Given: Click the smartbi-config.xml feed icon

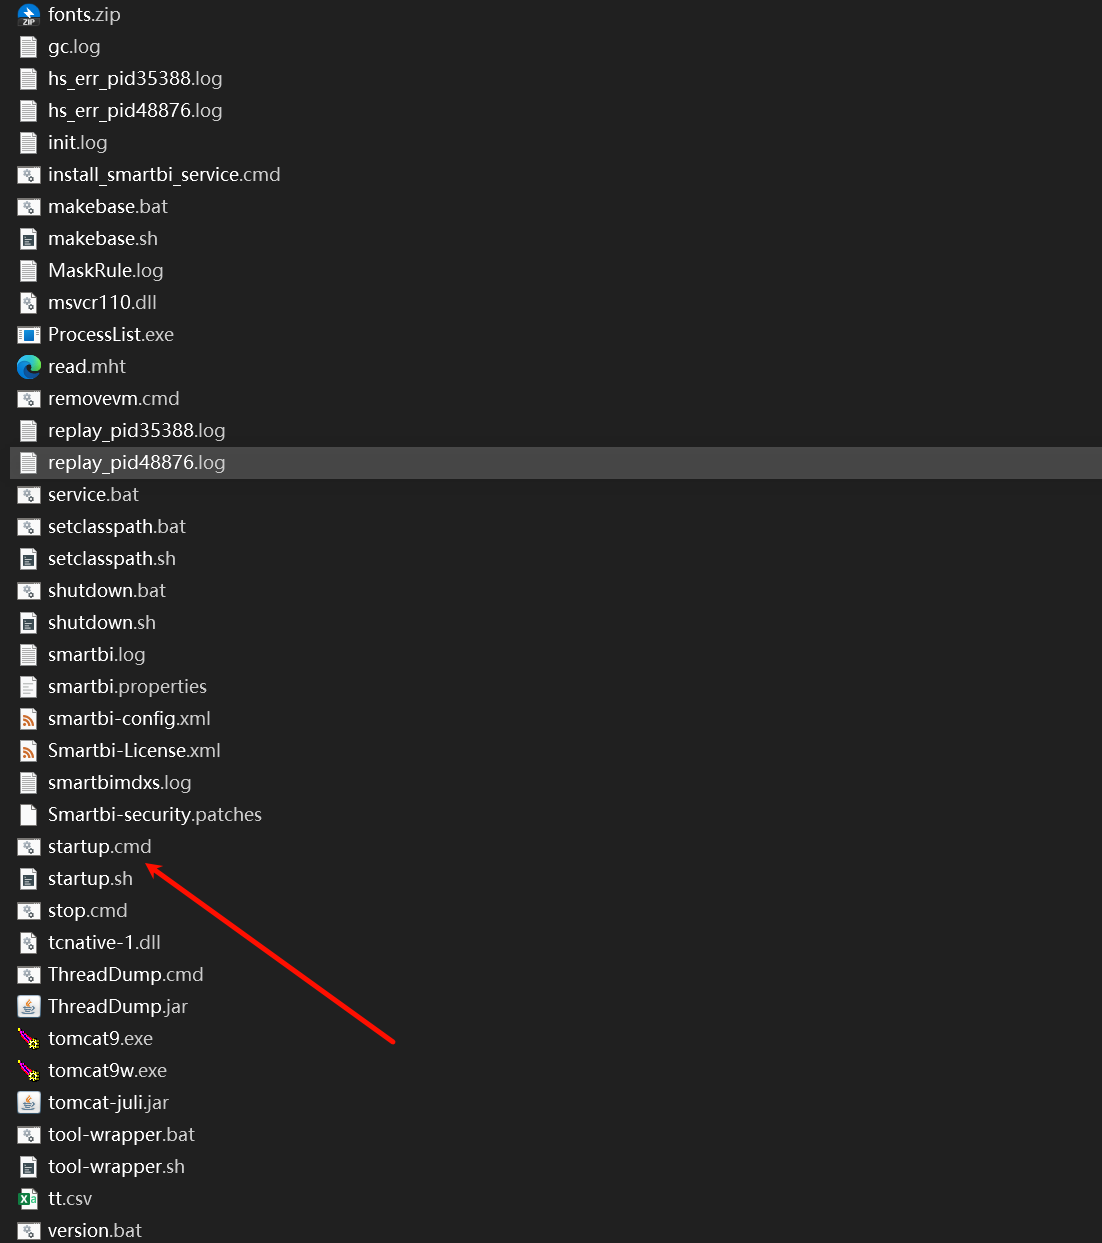Looking at the screenshot, I should coord(29,719).
